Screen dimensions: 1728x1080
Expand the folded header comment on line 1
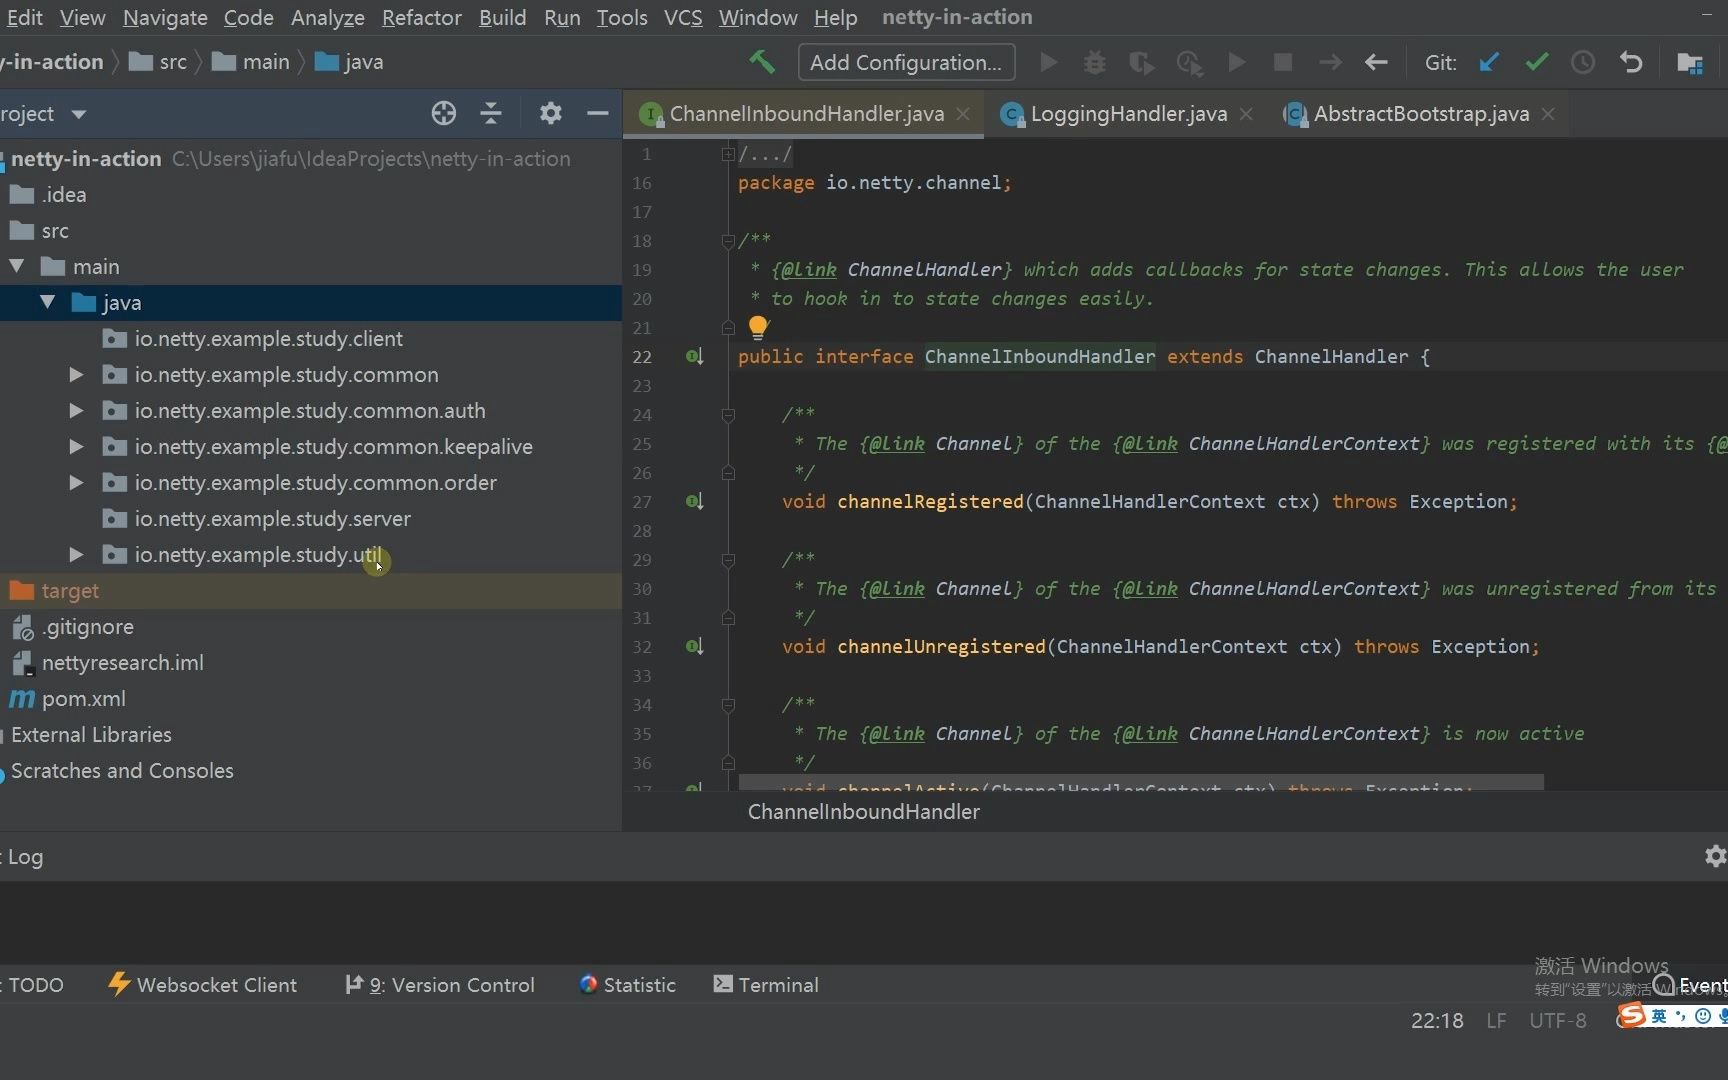pos(728,154)
